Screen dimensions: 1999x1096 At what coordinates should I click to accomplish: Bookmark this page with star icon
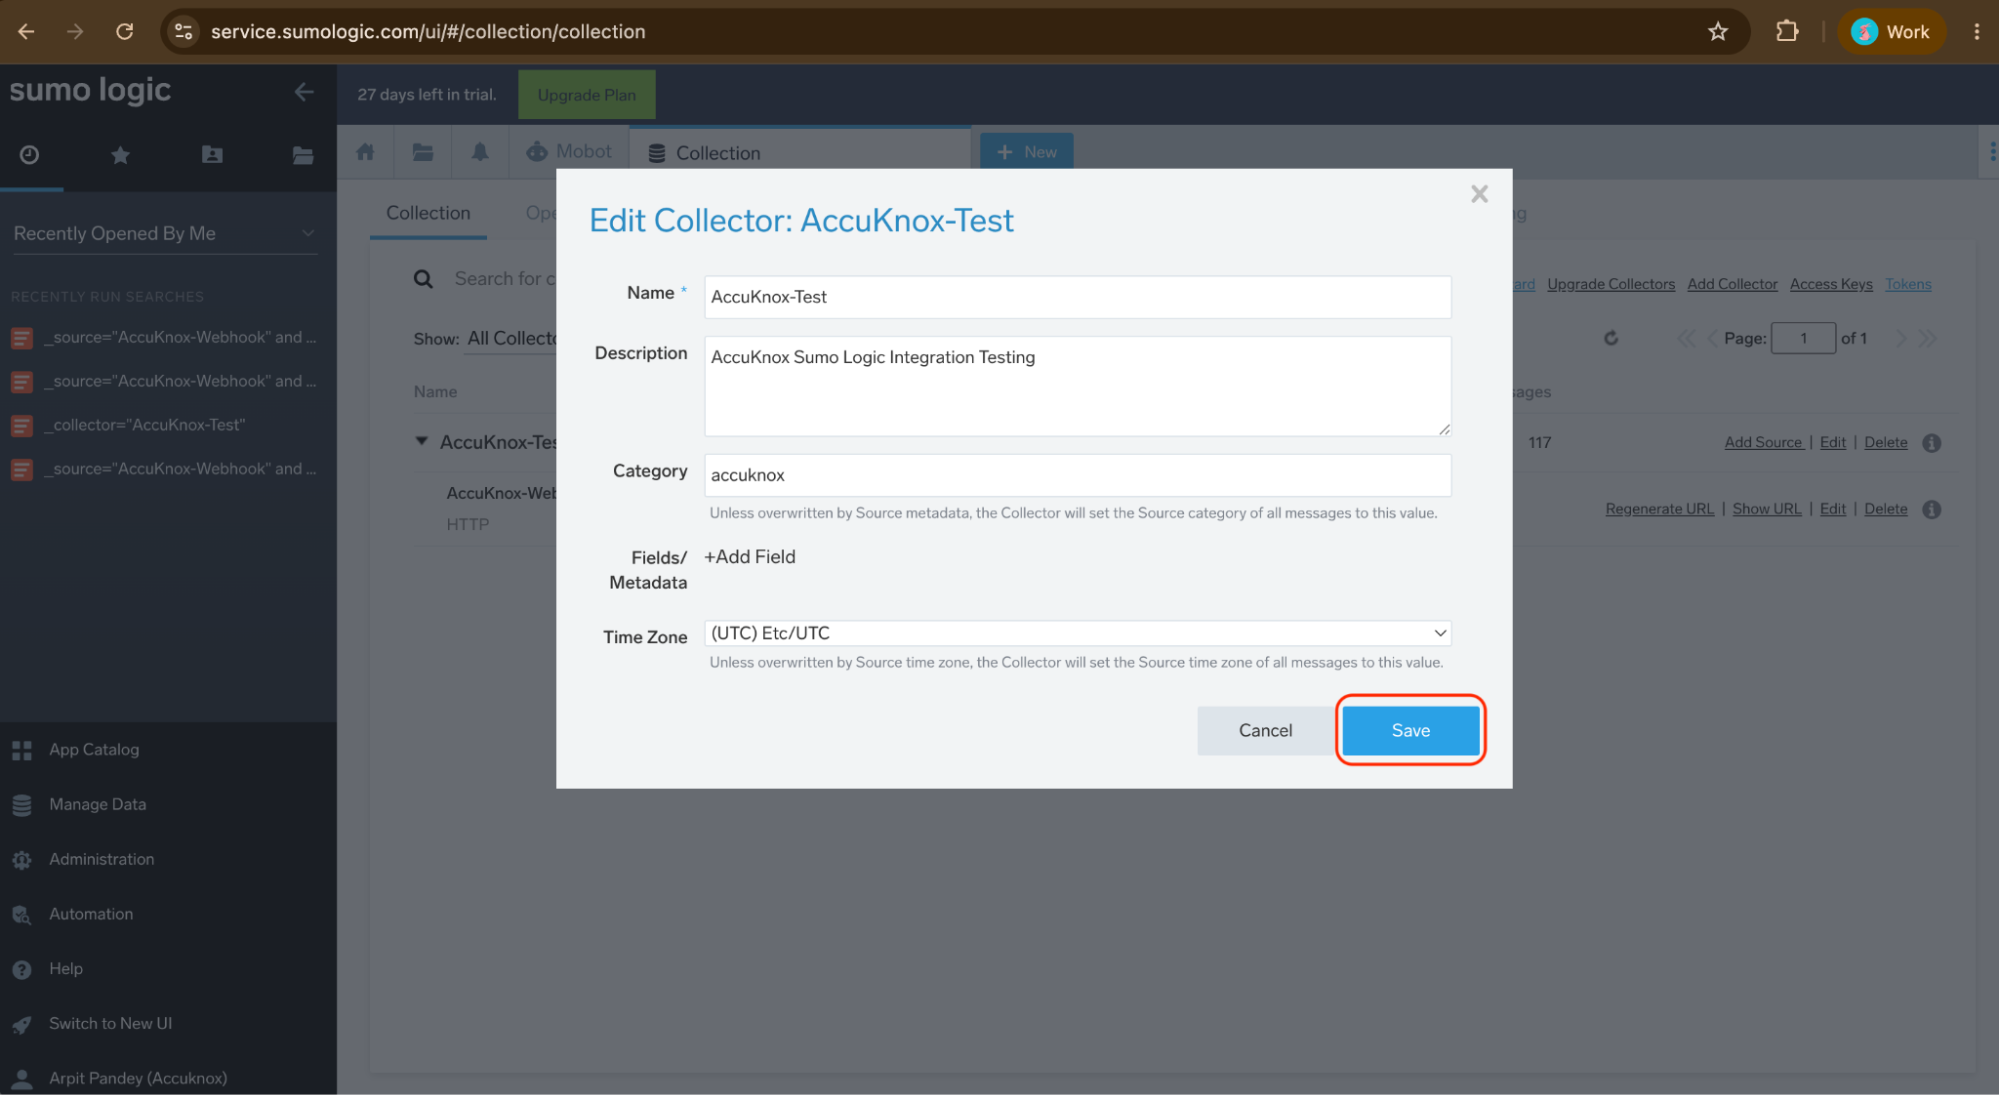(1717, 32)
